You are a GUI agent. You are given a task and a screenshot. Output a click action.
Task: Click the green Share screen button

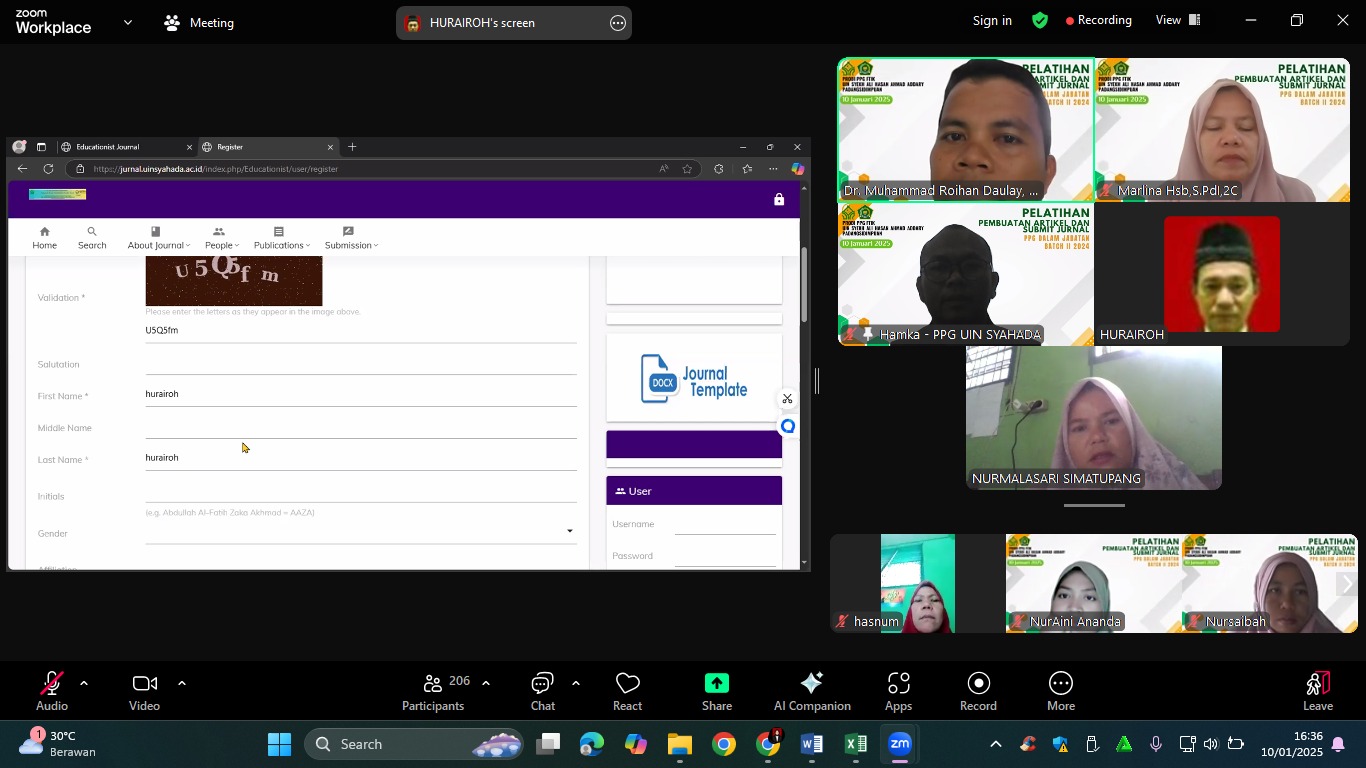pos(717,692)
